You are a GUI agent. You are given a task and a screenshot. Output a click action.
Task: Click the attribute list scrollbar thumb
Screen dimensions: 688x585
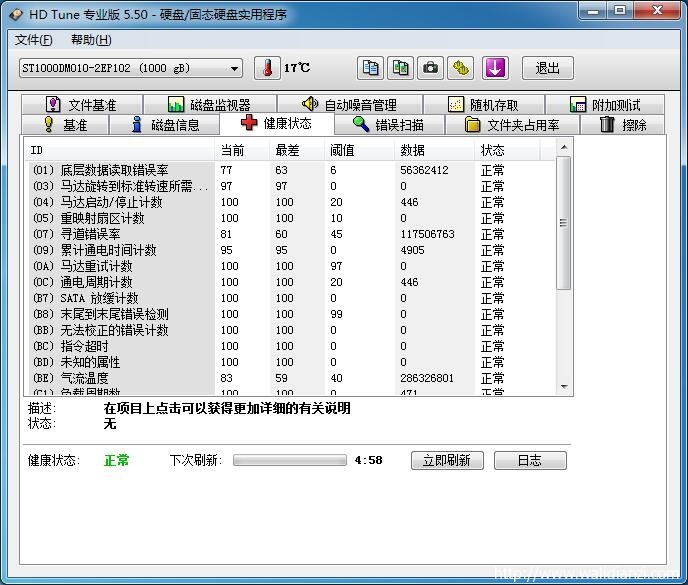pyautogui.click(x=564, y=223)
